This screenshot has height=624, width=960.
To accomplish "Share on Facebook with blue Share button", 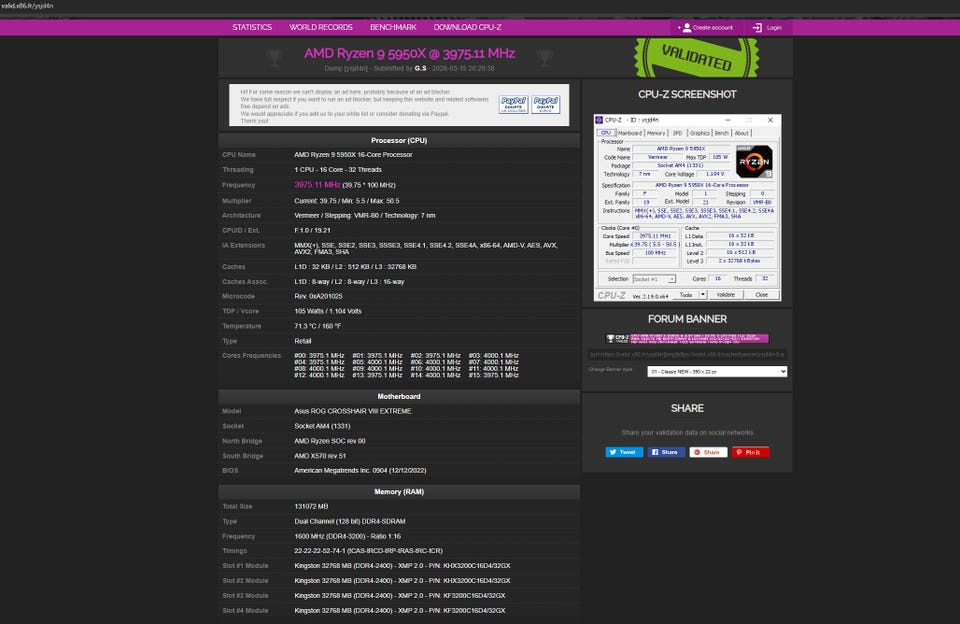I will pos(666,452).
